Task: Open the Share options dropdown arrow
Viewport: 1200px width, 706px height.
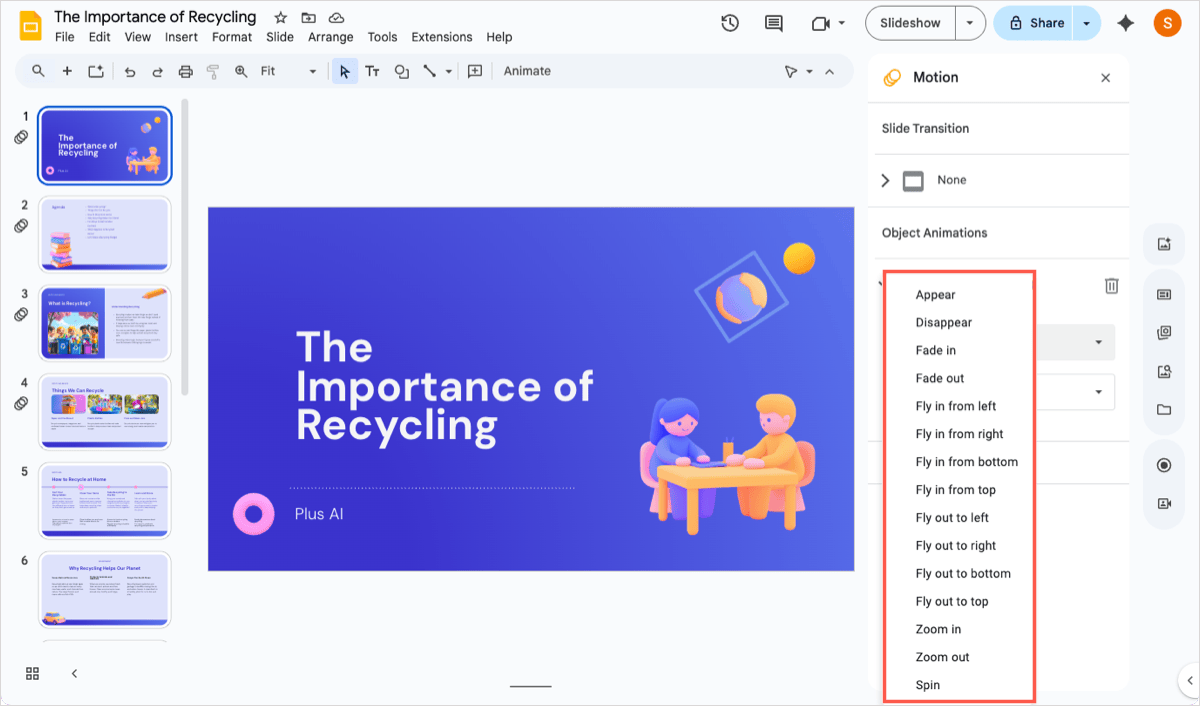Action: click(x=1087, y=23)
